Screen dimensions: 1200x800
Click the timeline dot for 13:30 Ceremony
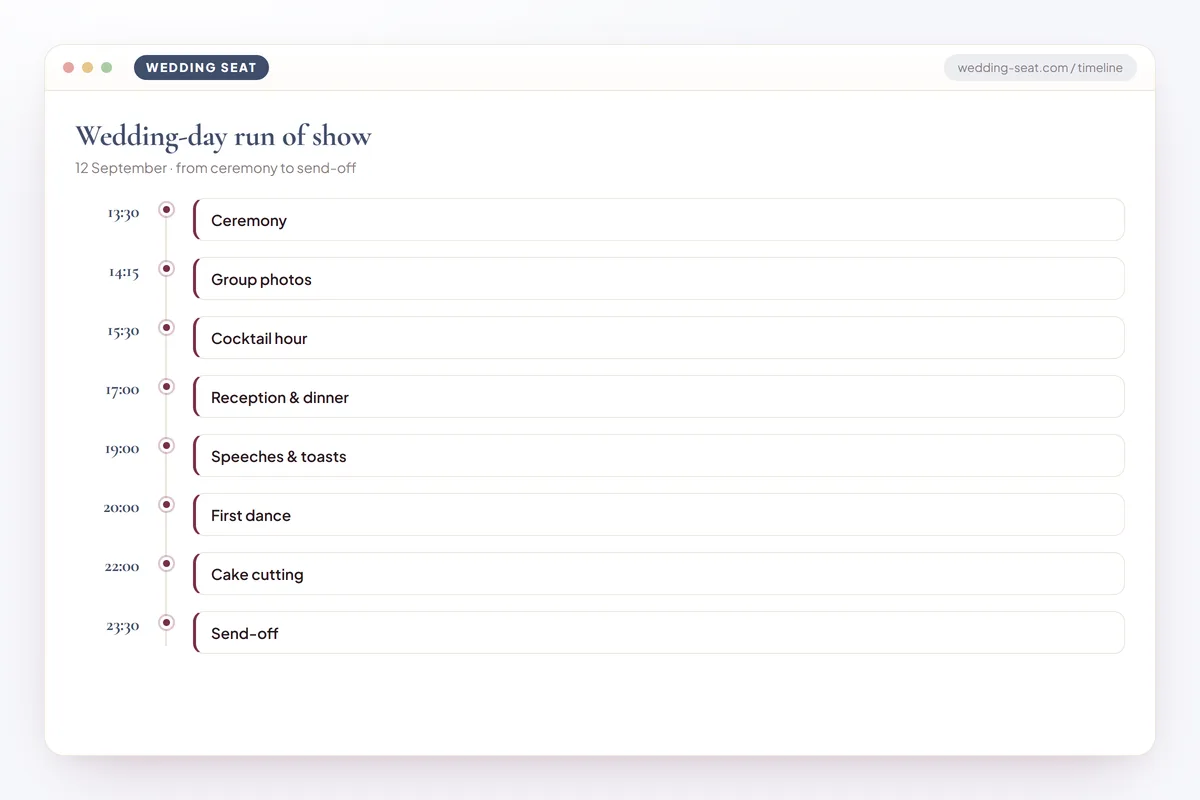tap(166, 209)
